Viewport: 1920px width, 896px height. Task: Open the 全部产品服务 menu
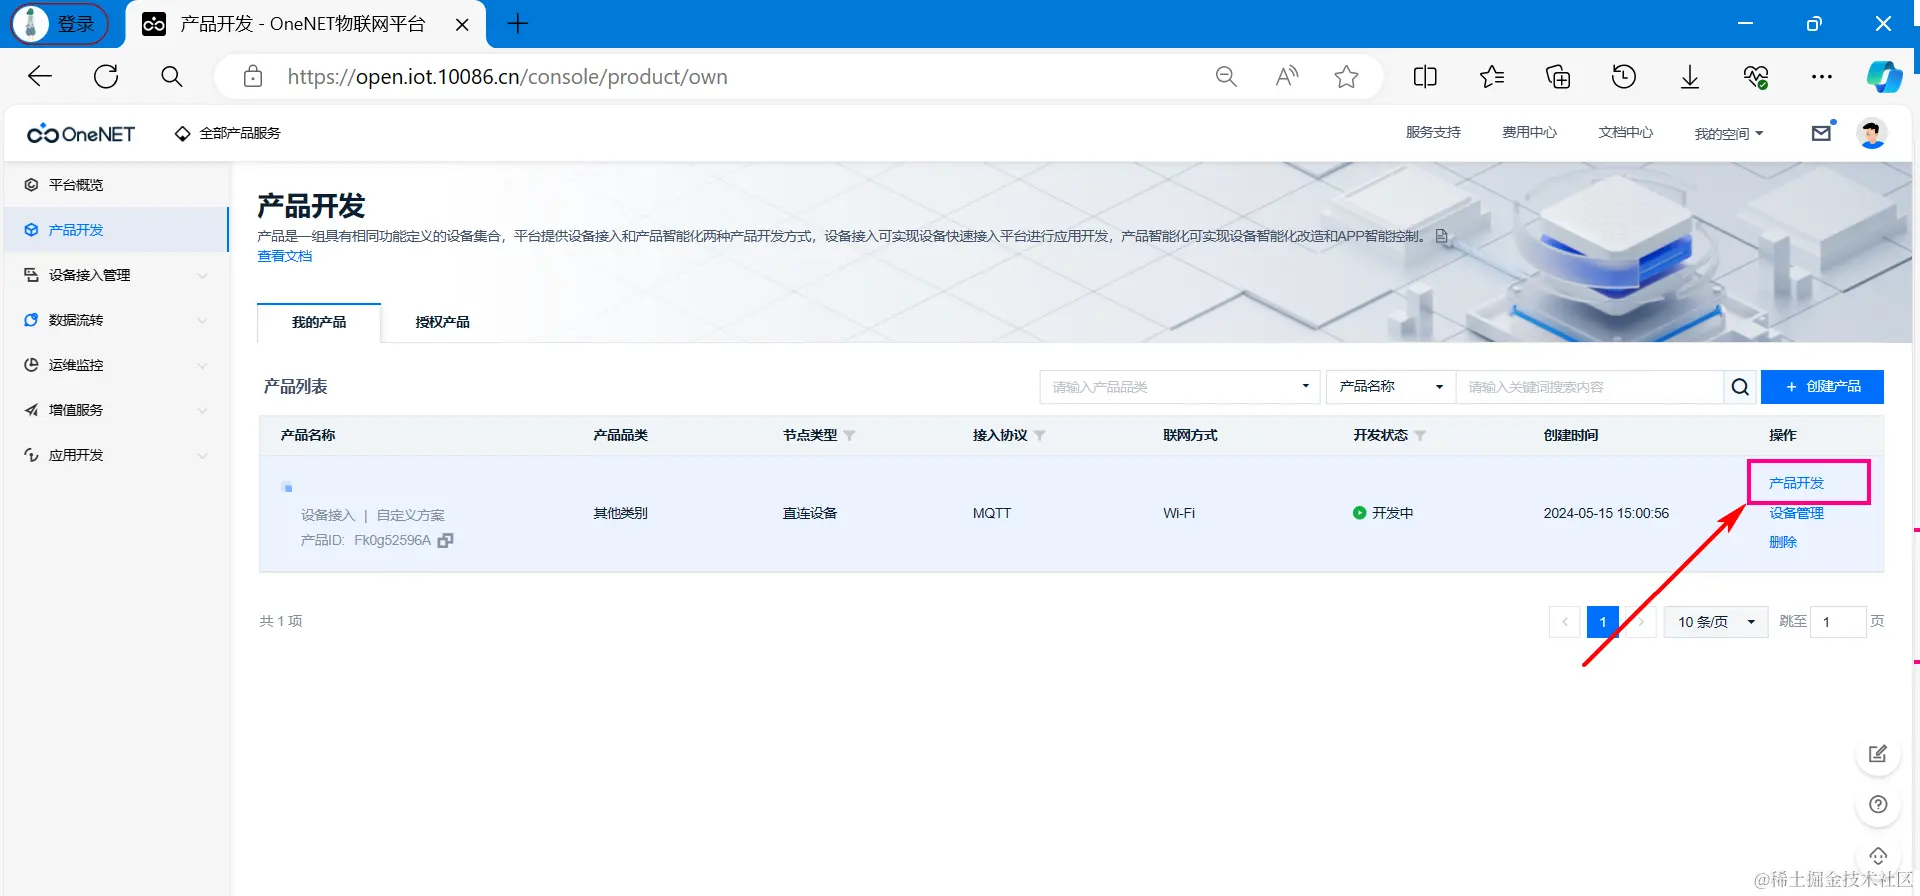click(227, 133)
